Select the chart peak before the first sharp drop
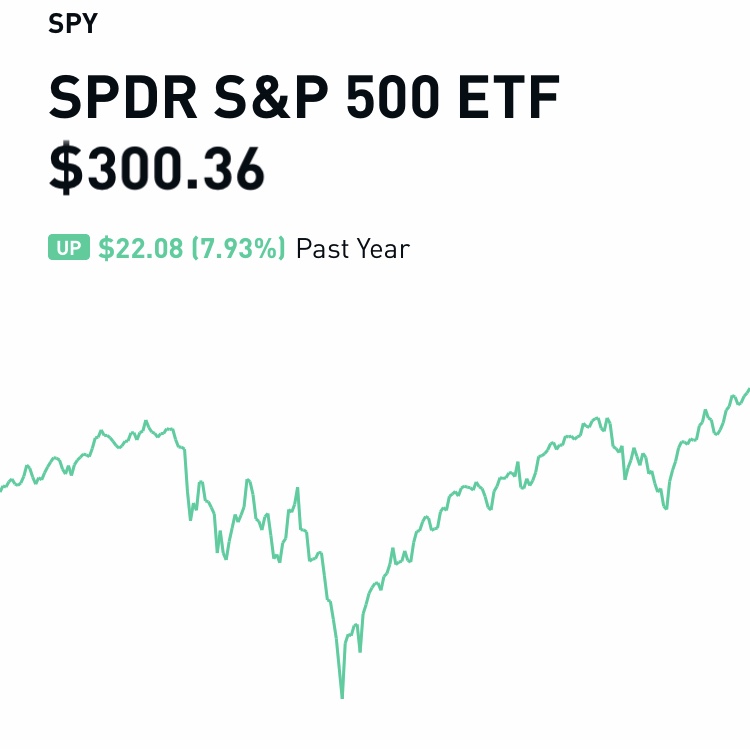750x749 pixels. click(146, 421)
